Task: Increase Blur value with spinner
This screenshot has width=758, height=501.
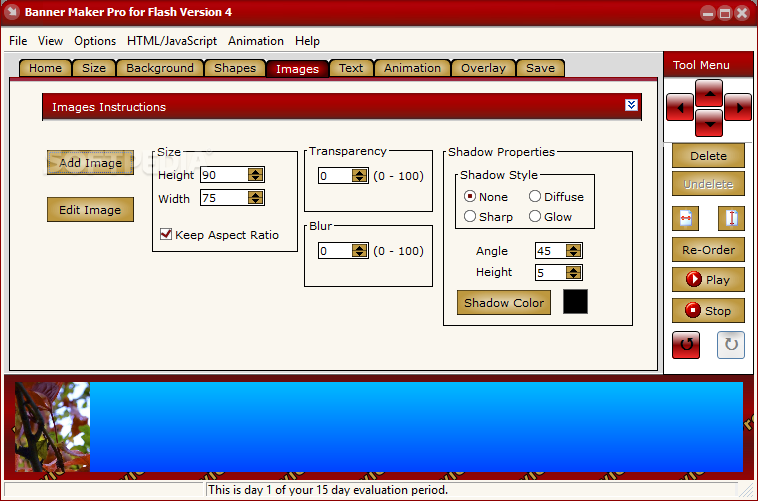Action: 359,247
